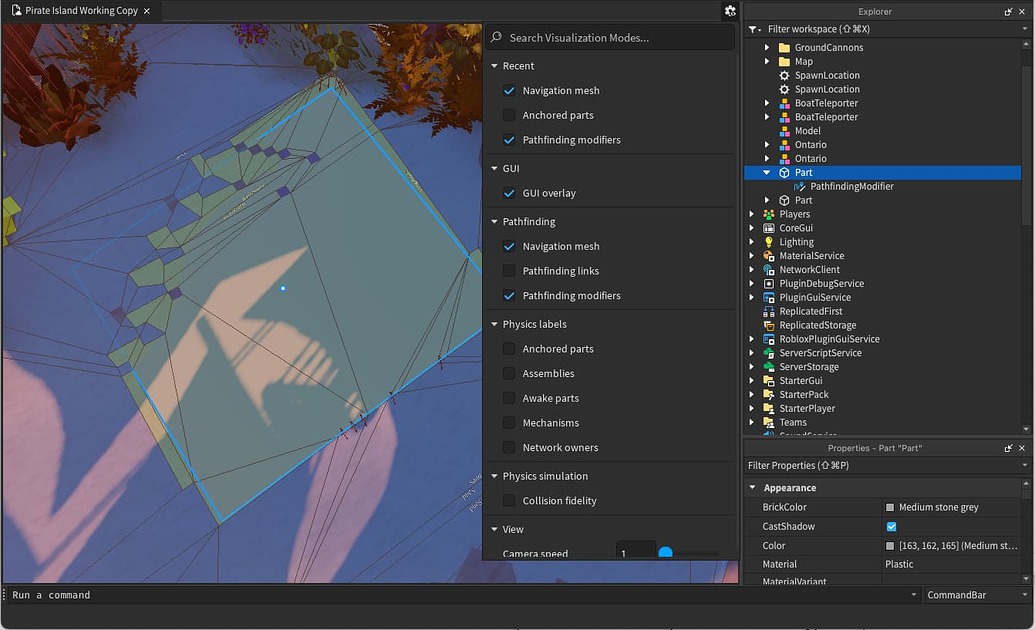Collapse the expanded Part in Explorer

(768, 172)
